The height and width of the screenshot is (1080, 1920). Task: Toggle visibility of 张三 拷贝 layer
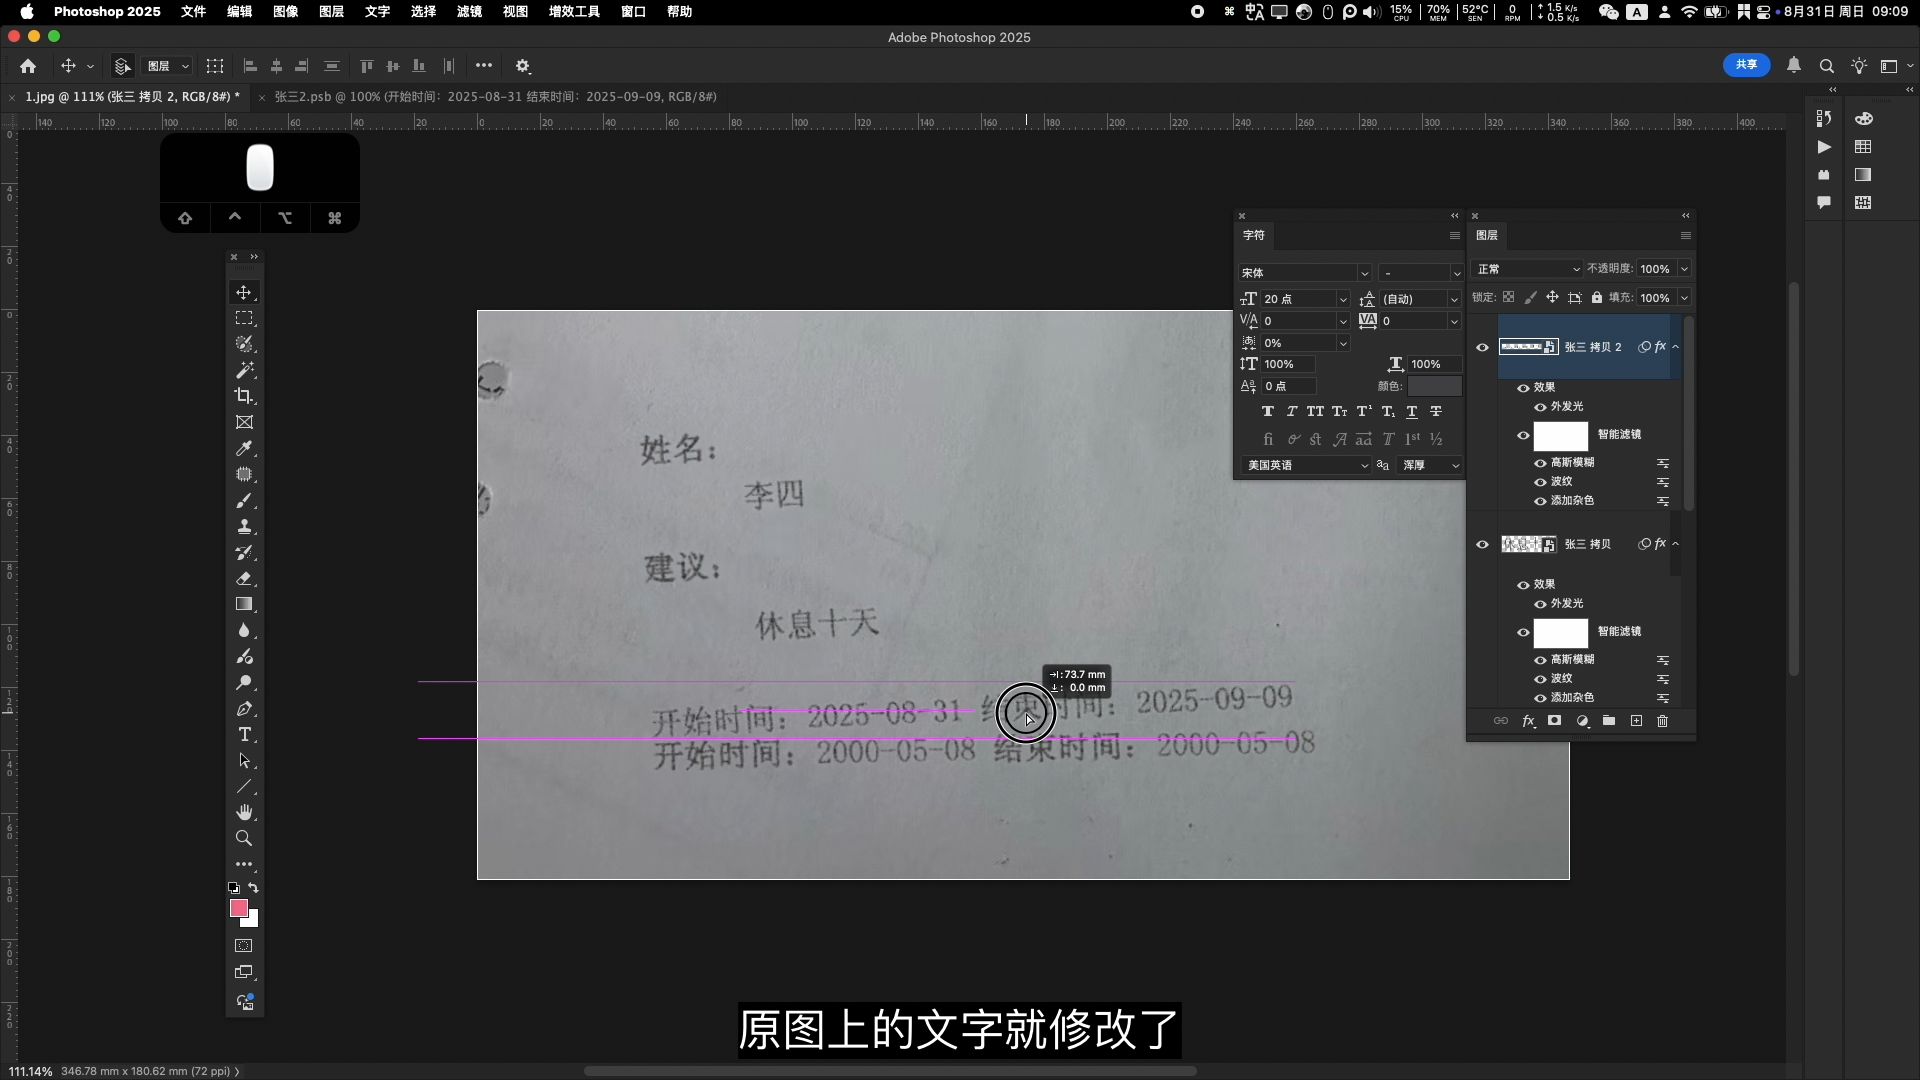pos(1482,544)
